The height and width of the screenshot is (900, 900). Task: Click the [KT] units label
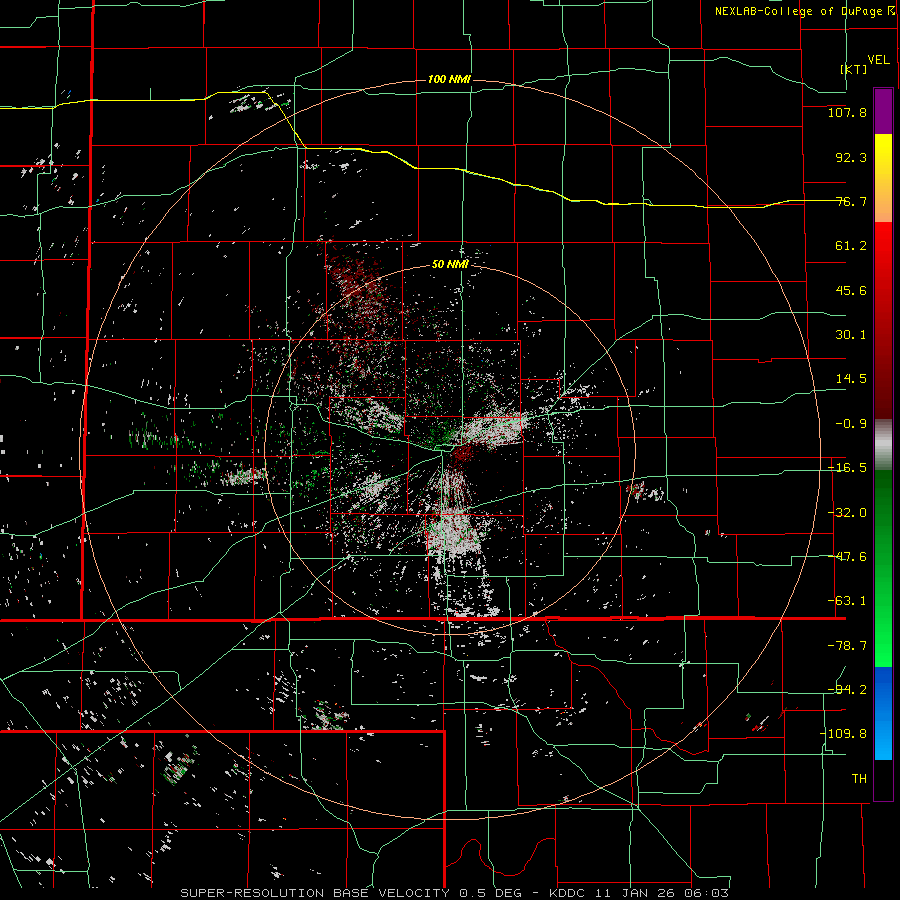tap(854, 69)
